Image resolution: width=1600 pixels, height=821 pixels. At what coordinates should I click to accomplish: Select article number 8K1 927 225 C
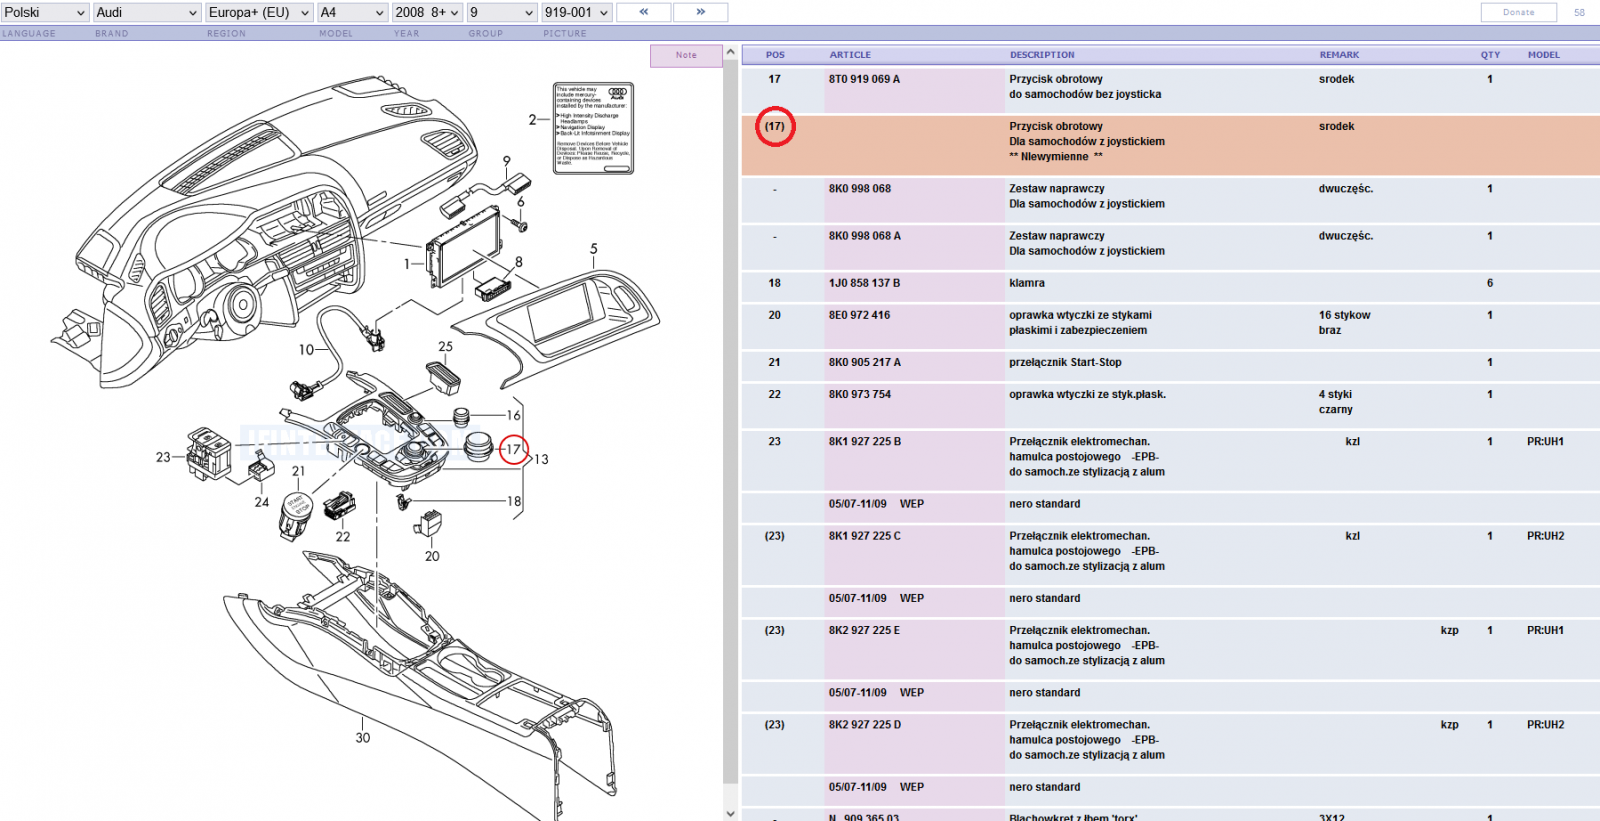(865, 536)
